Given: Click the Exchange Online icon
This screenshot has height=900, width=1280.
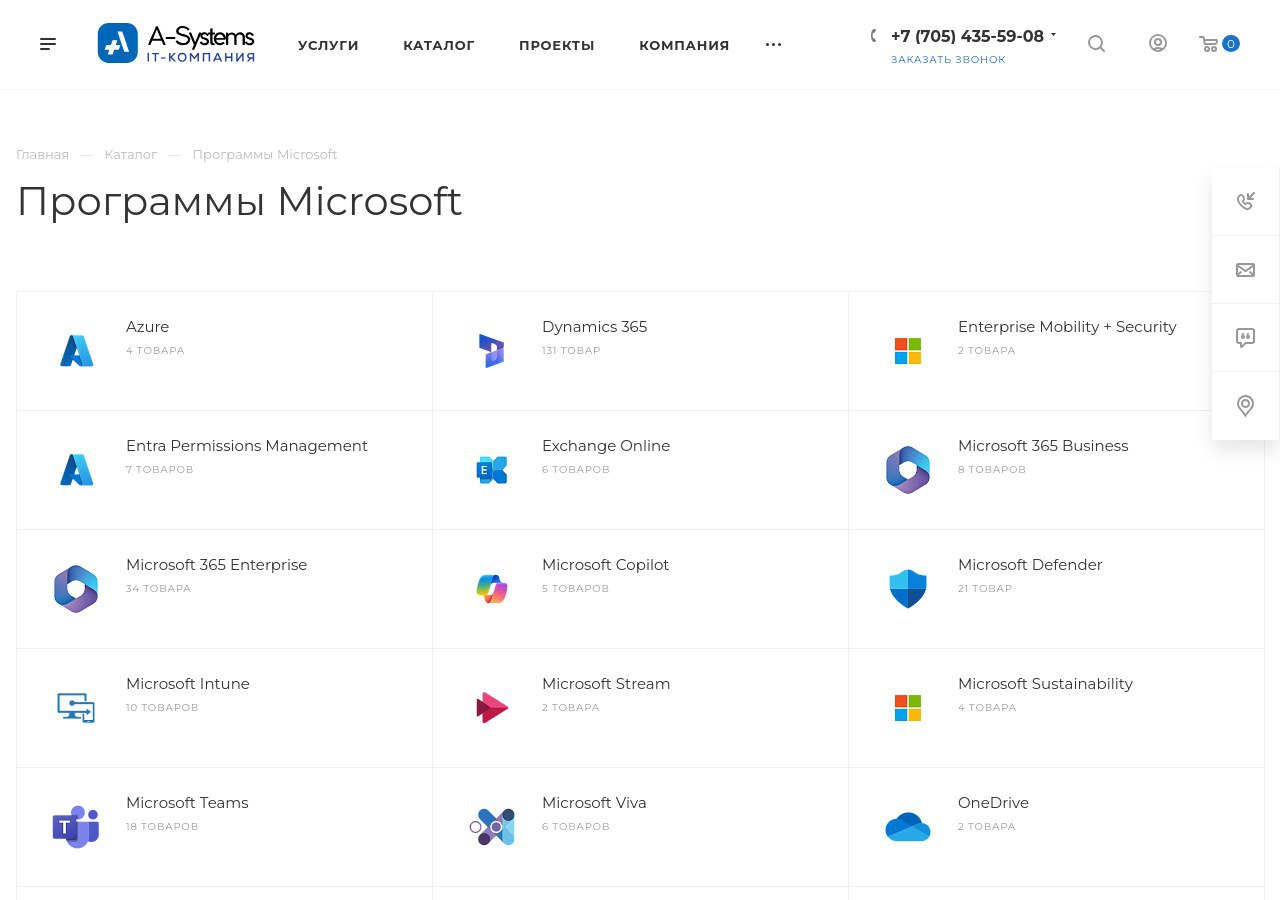Looking at the screenshot, I should pos(492,470).
